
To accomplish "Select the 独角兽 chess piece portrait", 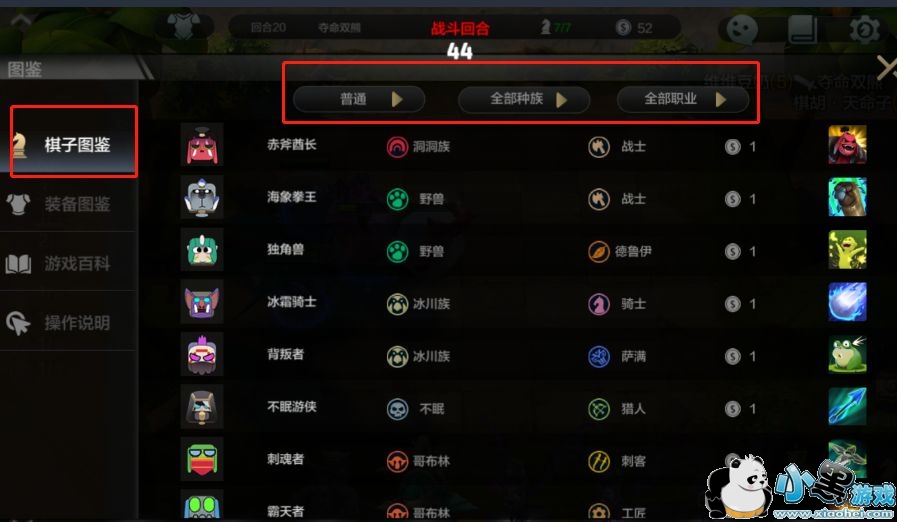I will coord(202,250).
